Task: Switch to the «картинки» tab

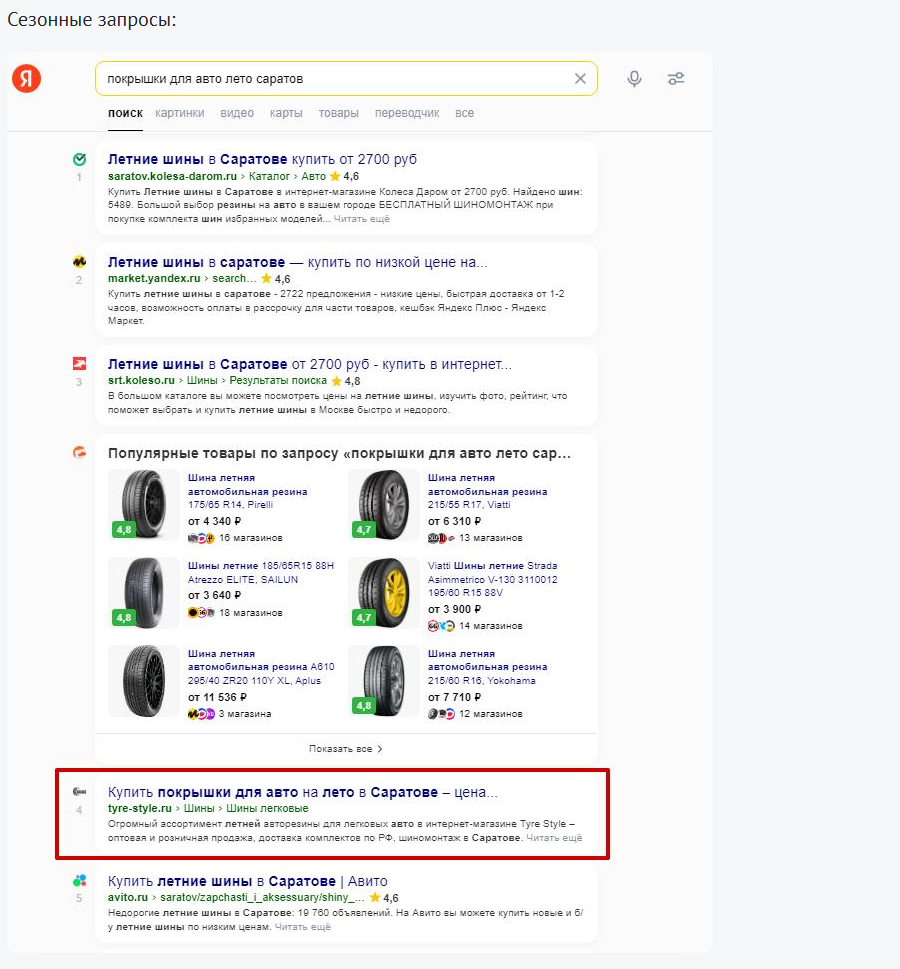Action: coord(180,113)
